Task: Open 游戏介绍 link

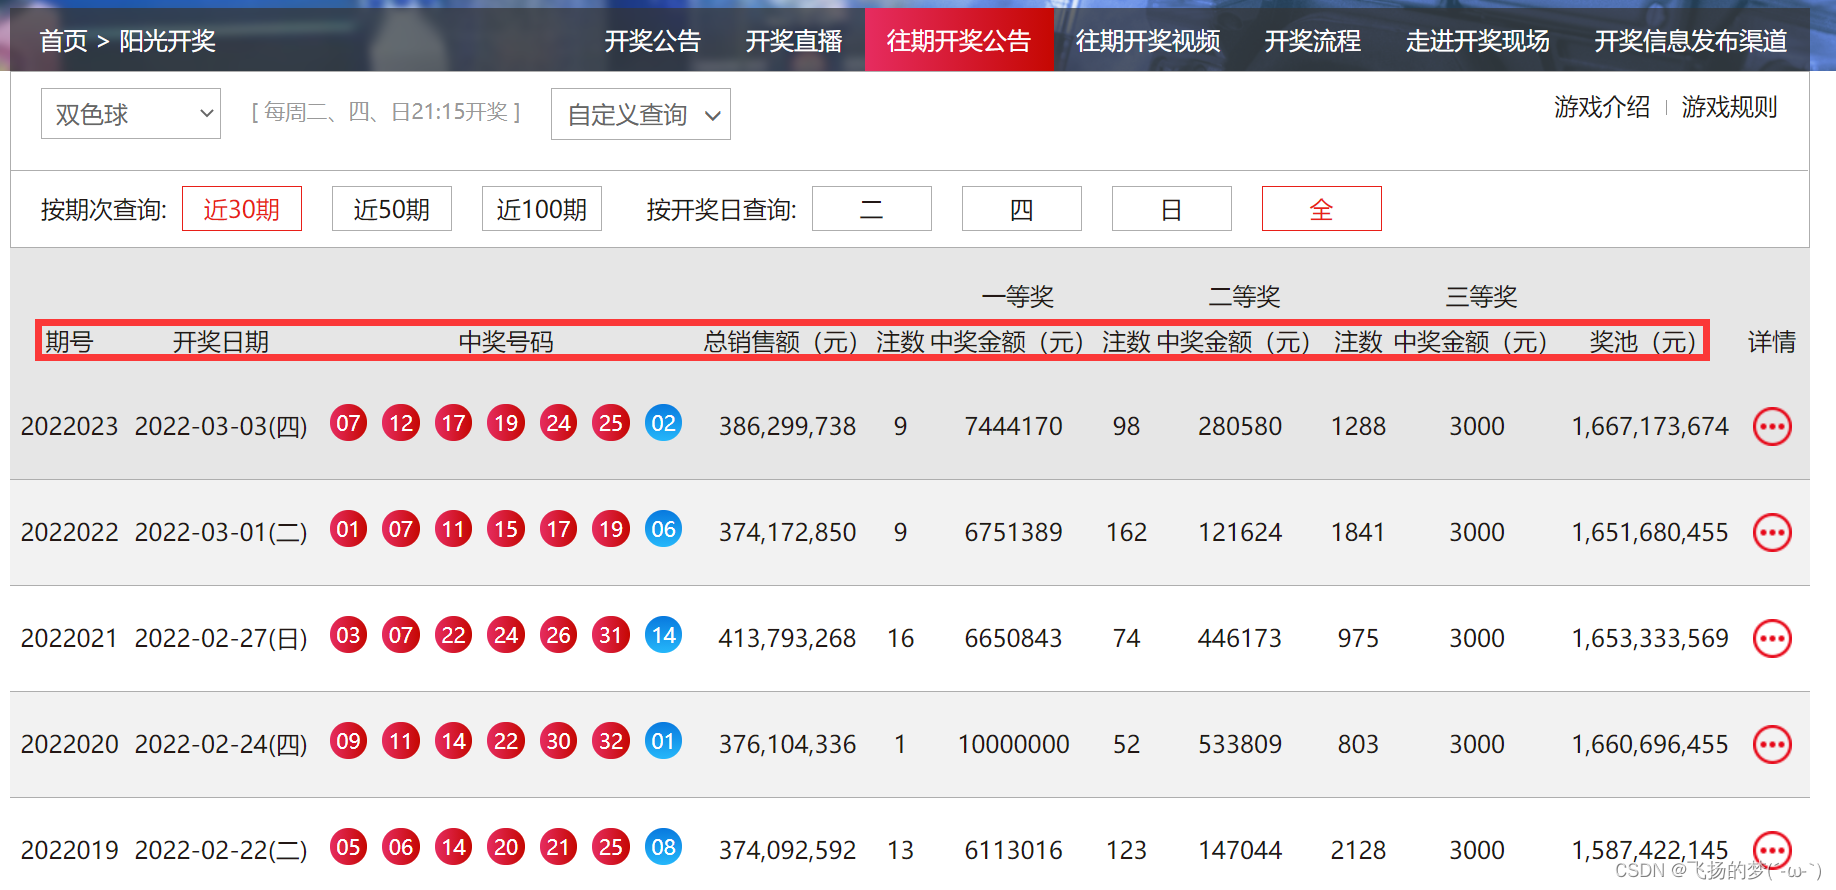Action: click(1602, 107)
